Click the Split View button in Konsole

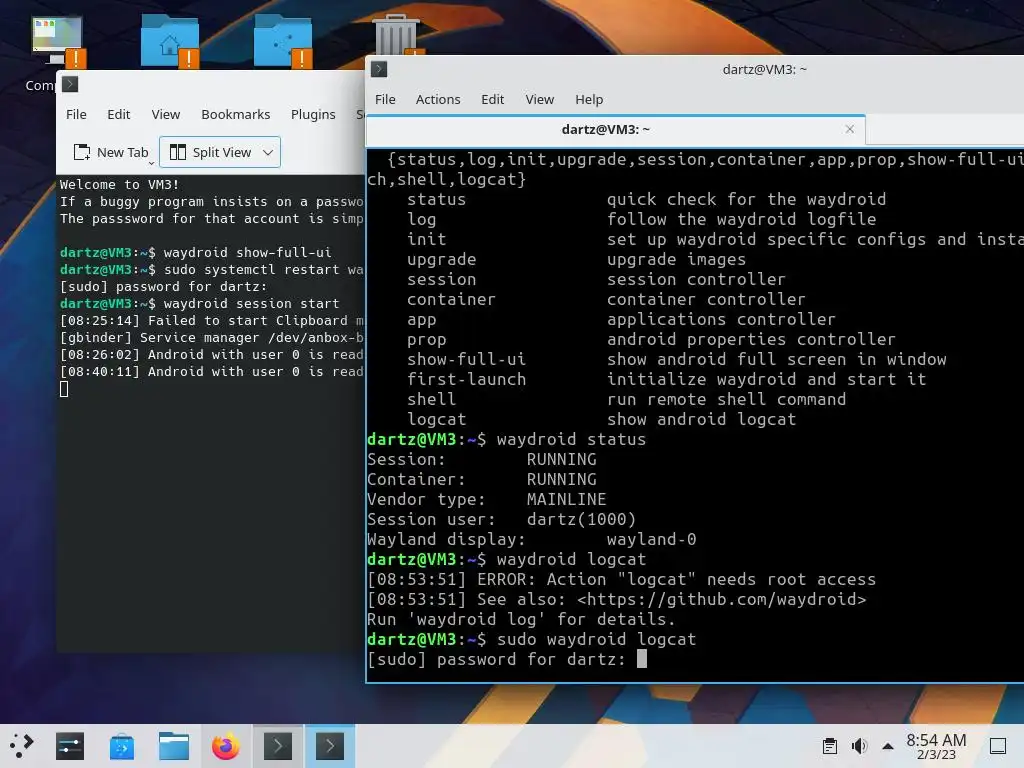(210, 152)
